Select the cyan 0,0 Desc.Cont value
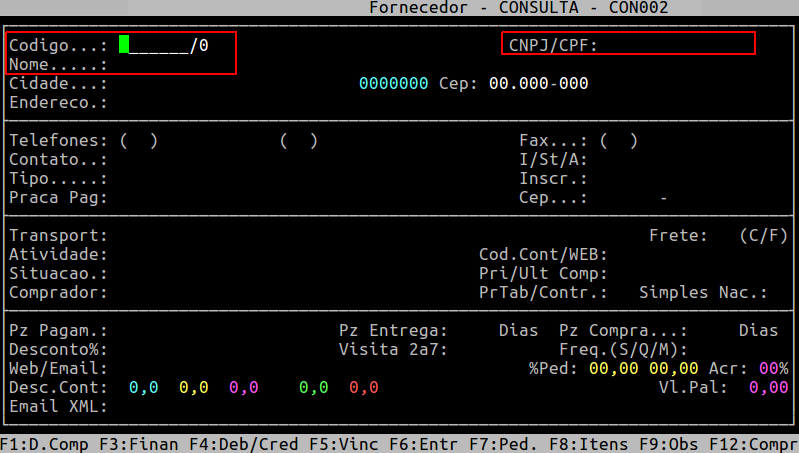Screen dimensions: 799x453 pyautogui.click(x=143, y=388)
